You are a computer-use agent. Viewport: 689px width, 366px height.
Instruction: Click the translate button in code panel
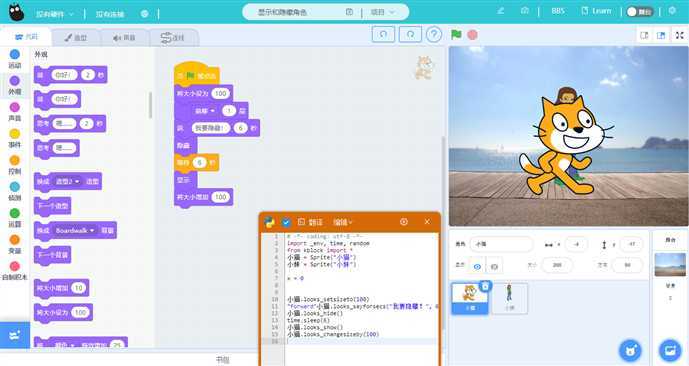(310, 222)
